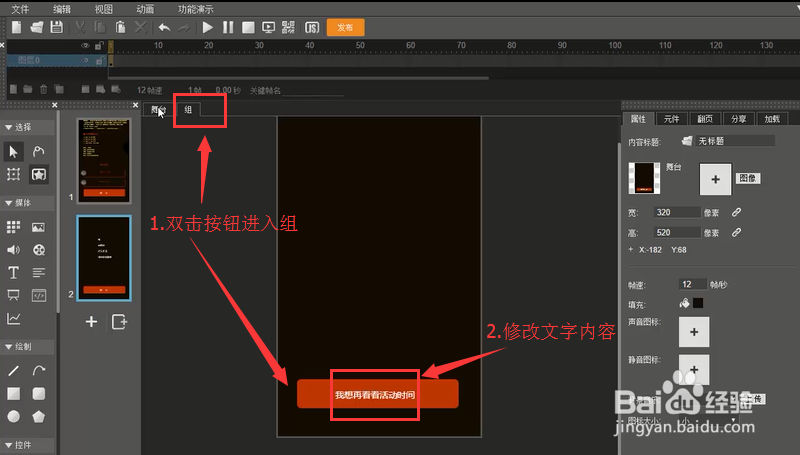The height and width of the screenshot is (455, 800).
Task: Open the 文件 menu
Action: [x=20, y=9]
